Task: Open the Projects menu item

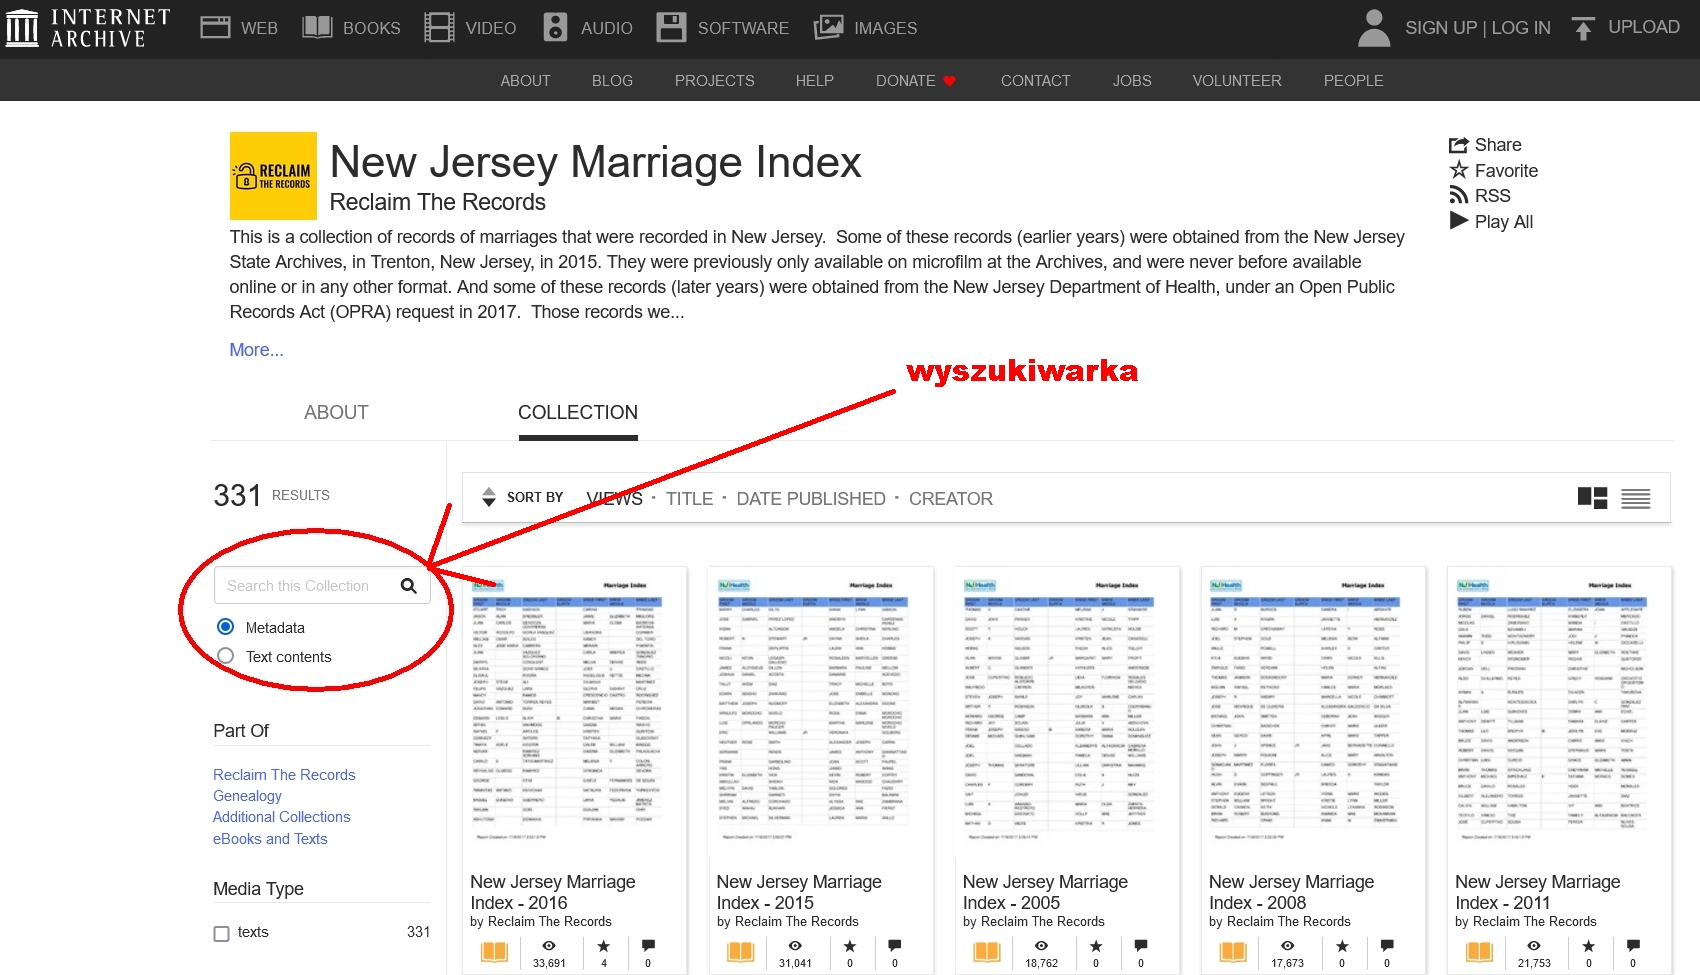Action: pos(714,81)
